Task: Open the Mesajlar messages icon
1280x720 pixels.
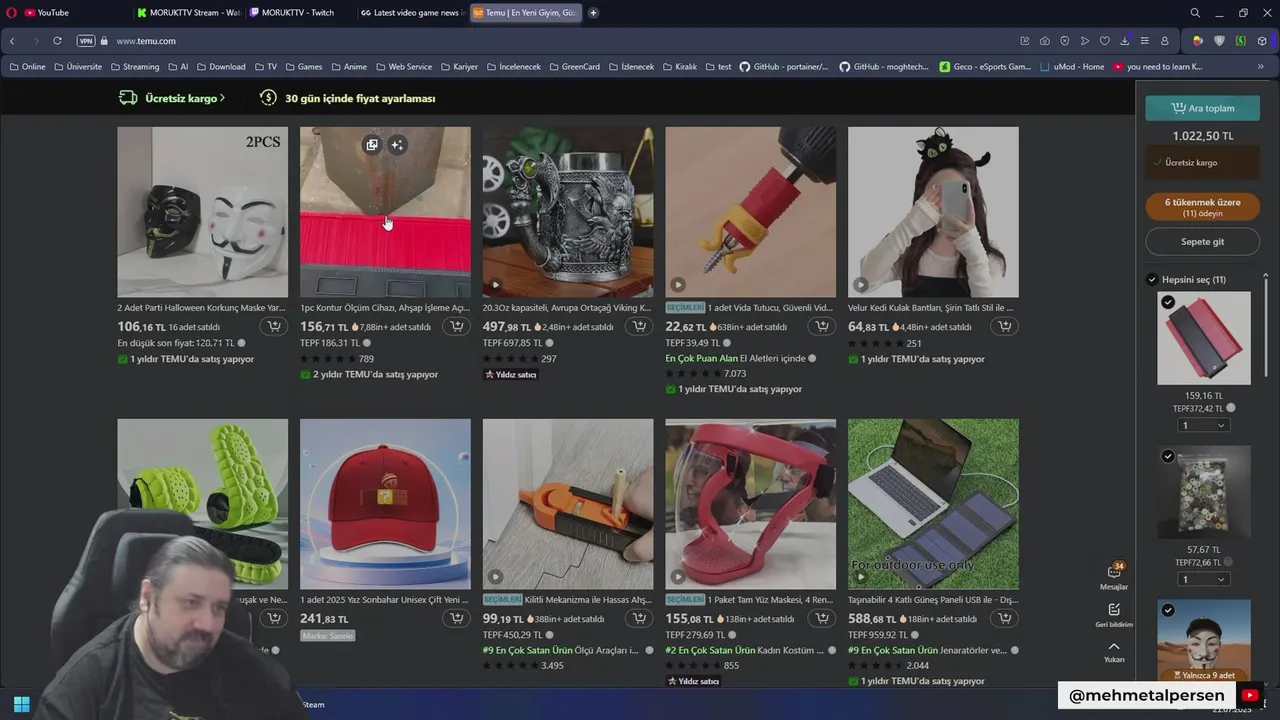Action: 1114,576
